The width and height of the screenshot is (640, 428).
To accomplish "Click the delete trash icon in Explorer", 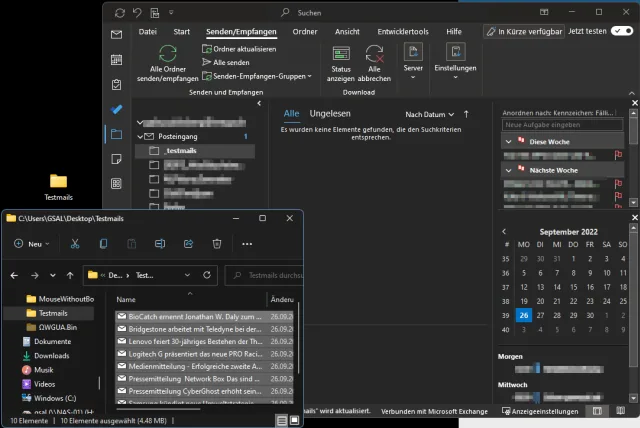I will coord(217,243).
